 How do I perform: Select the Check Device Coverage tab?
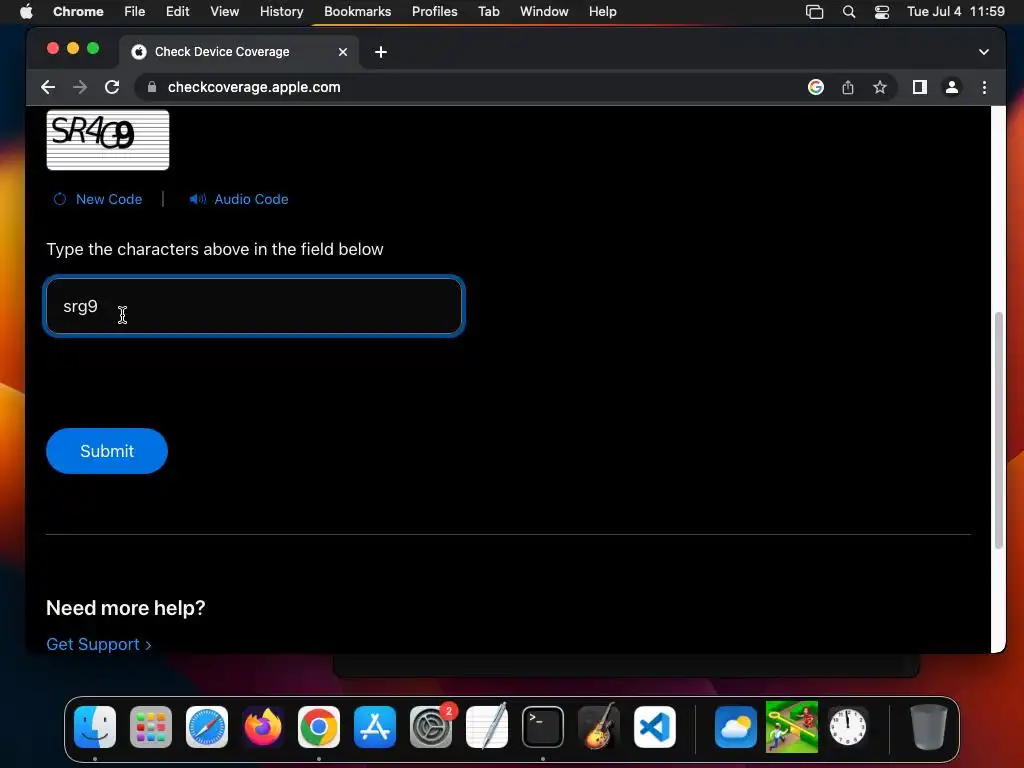[238, 52]
